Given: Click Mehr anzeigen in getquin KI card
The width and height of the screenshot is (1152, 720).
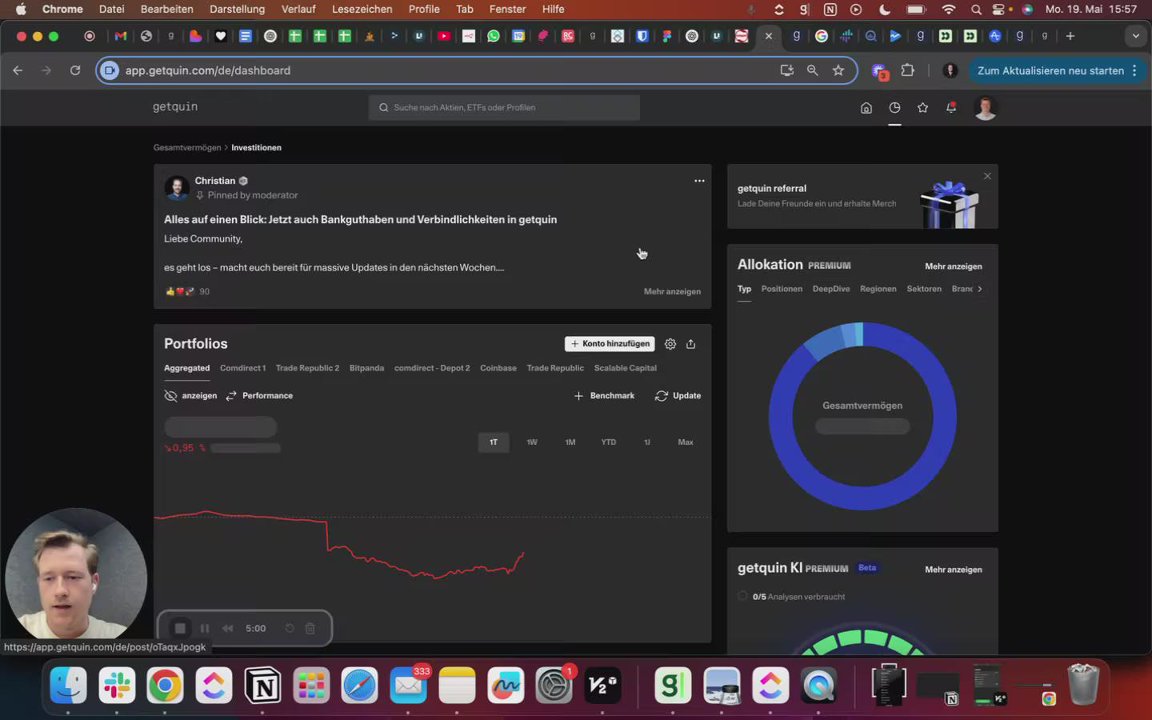Looking at the screenshot, I should (953, 569).
